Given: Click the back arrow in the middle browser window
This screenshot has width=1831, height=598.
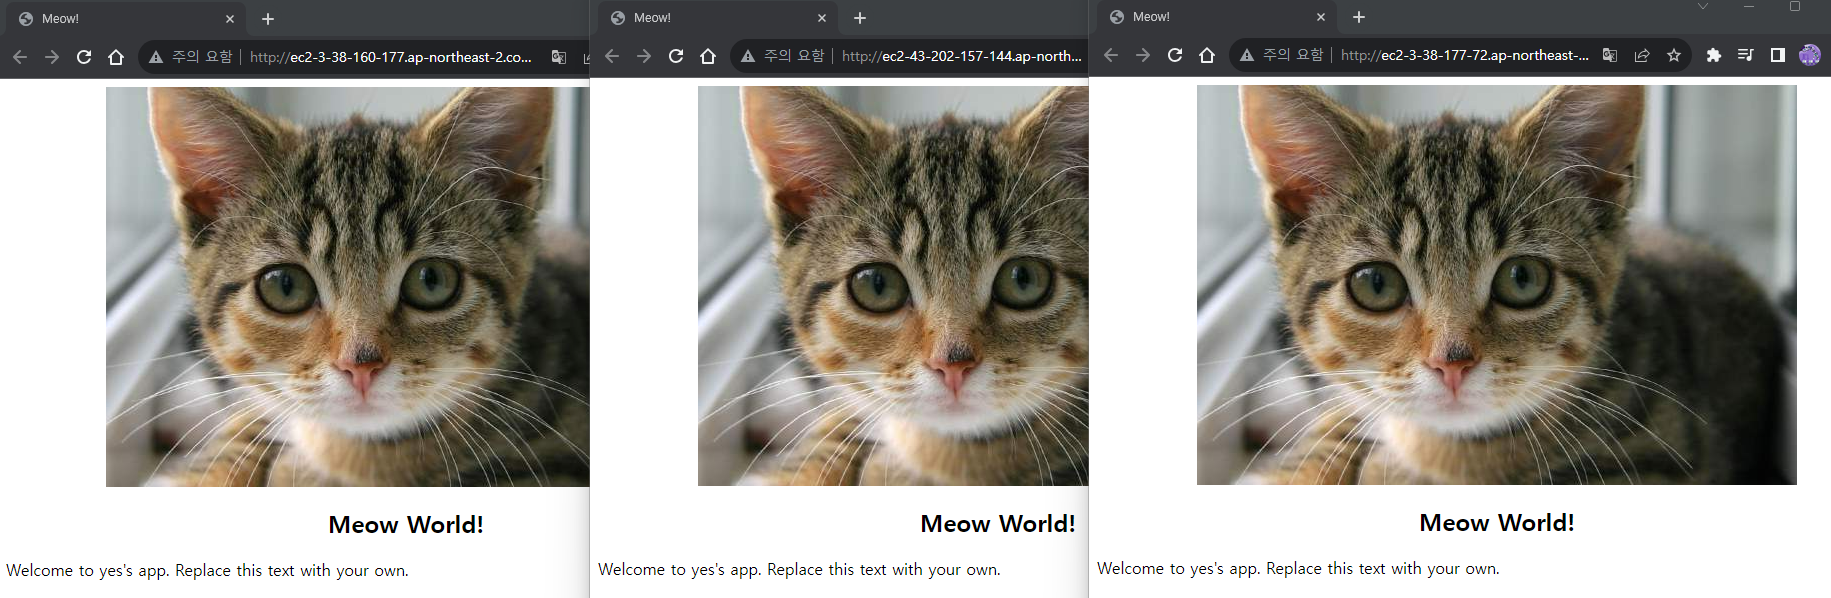Looking at the screenshot, I should [612, 56].
